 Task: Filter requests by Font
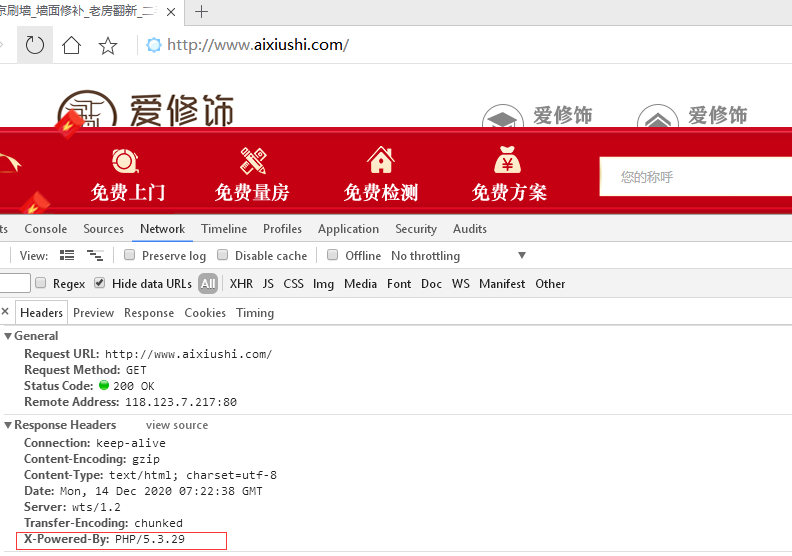pyautogui.click(x=399, y=284)
